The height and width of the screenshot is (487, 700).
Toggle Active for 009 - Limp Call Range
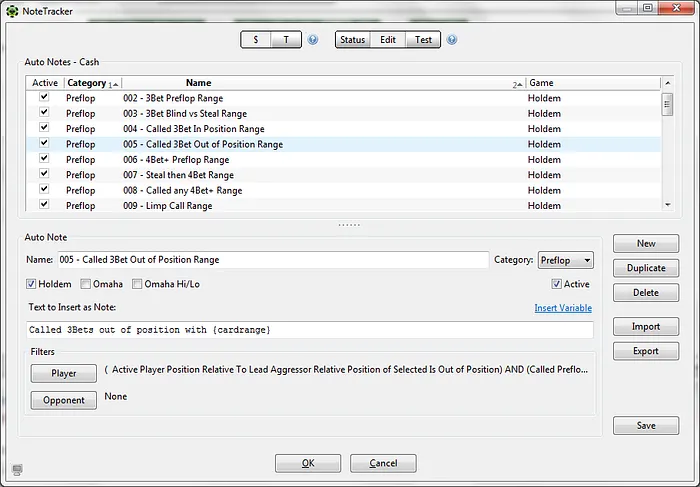pos(44,204)
